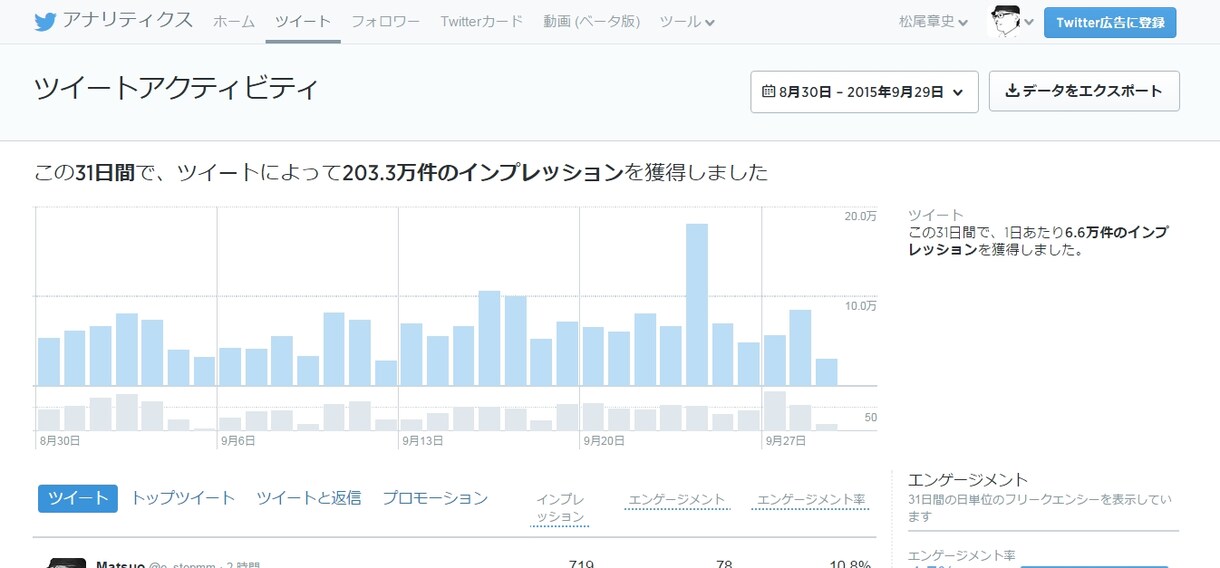Select the ツイート tab below the chart

[x=78, y=498]
